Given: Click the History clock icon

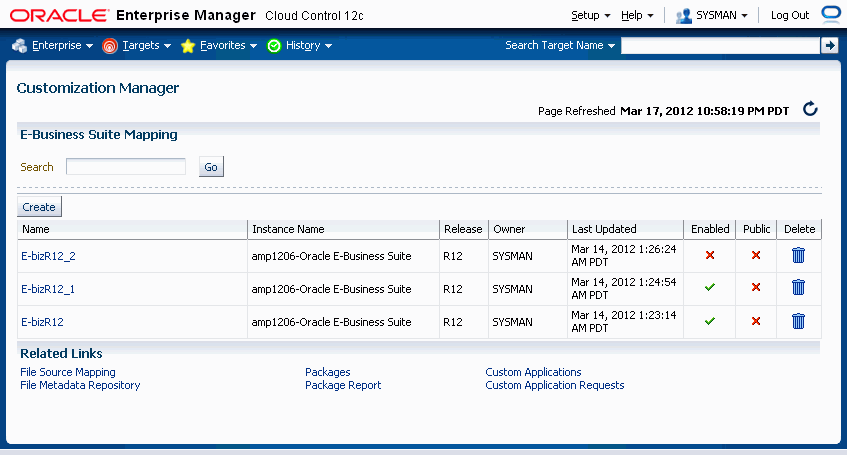Looking at the screenshot, I should point(274,46).
